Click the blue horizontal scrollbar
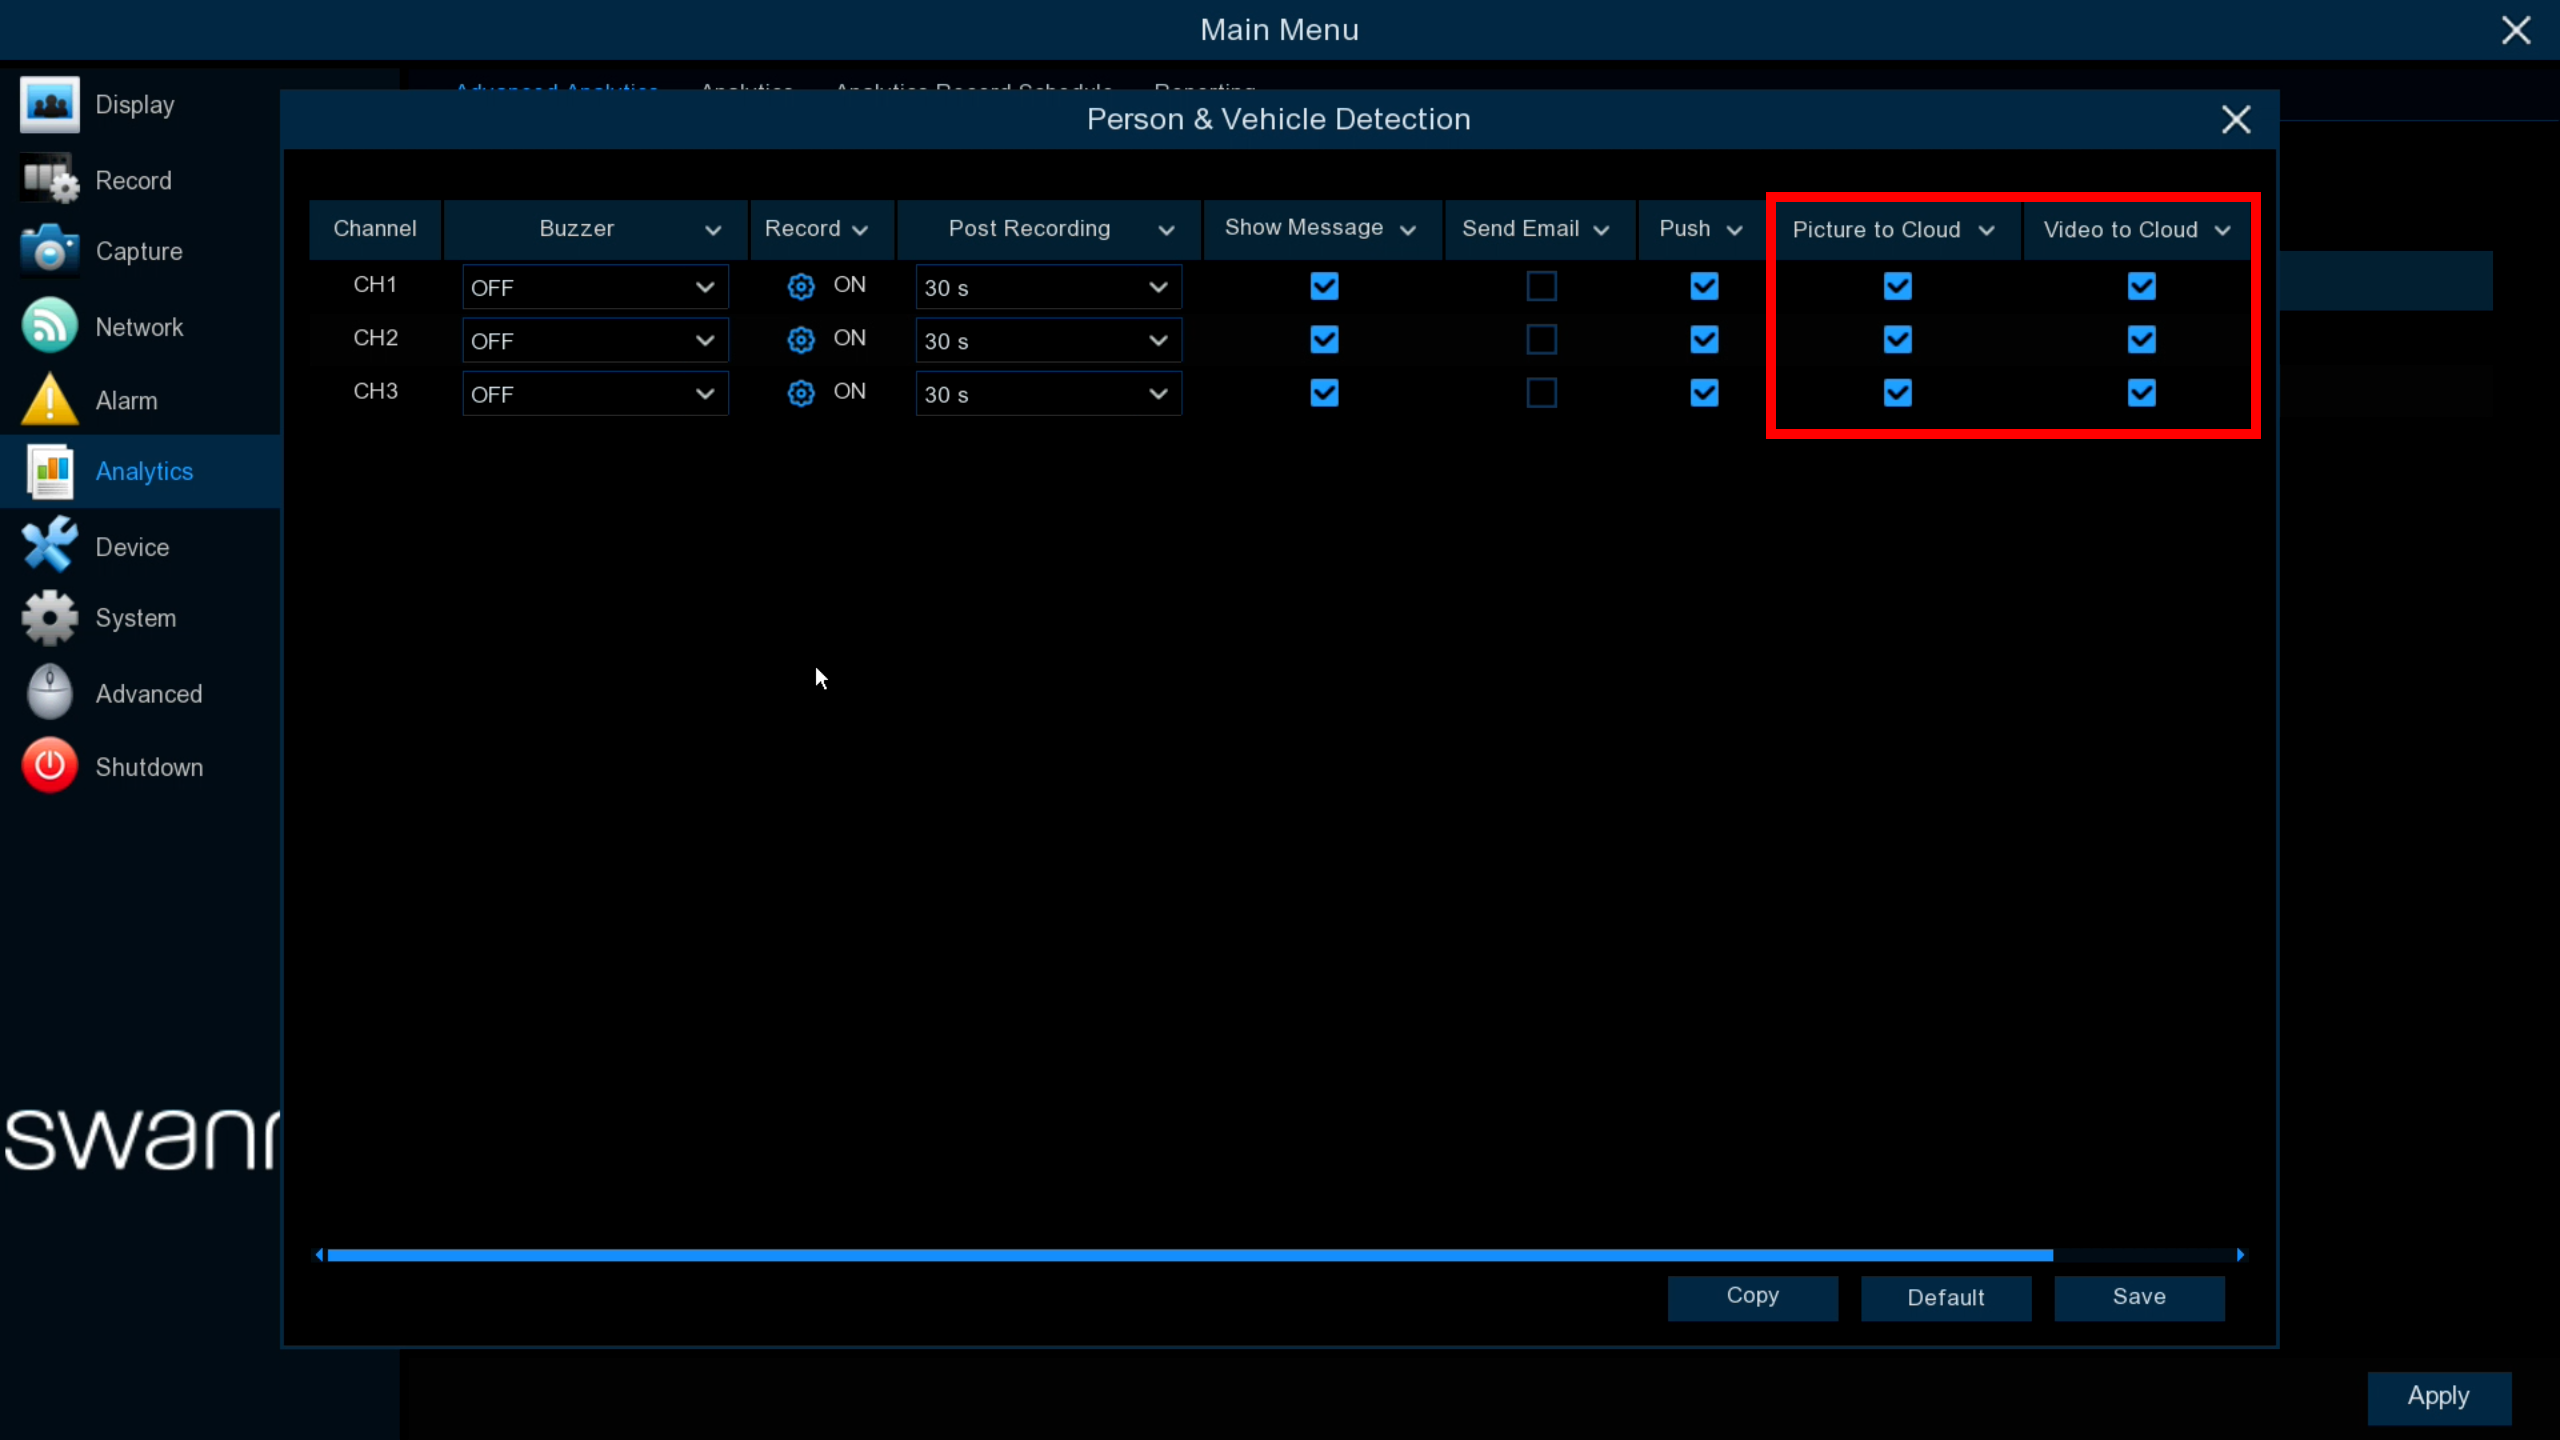This screenshot has height=1440, width=2560. (1190, 1255)
